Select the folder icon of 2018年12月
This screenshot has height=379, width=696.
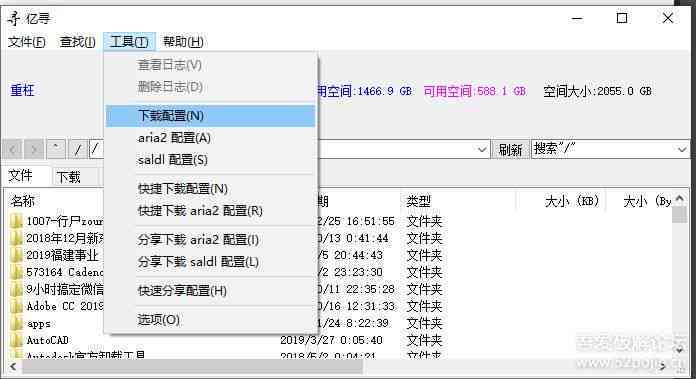tap(16, 238)
